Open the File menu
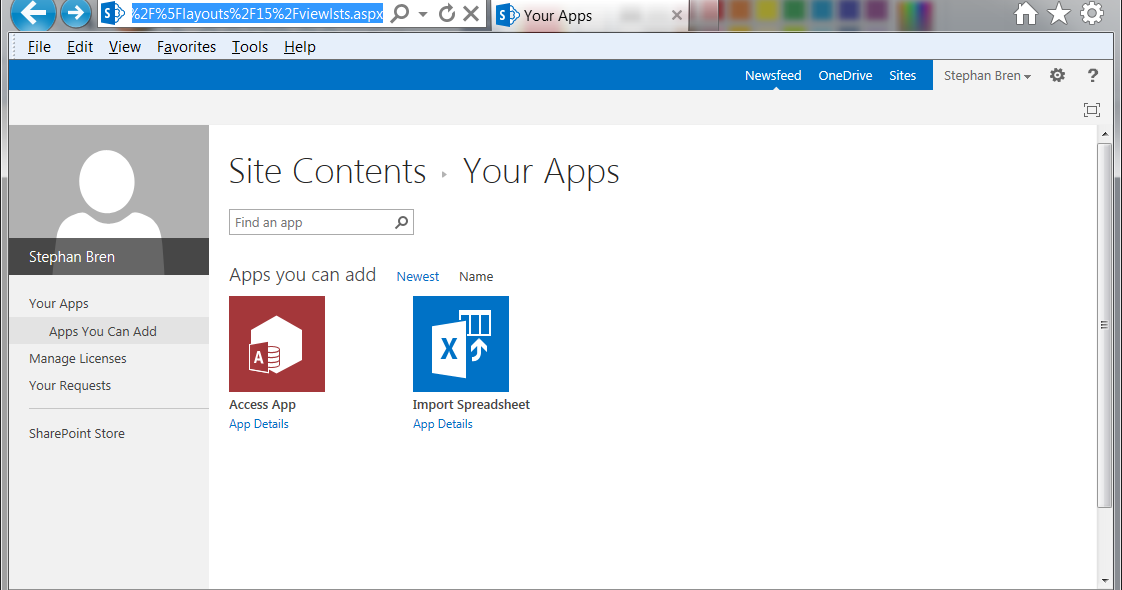1122x590 pixels. pos(39,46)
